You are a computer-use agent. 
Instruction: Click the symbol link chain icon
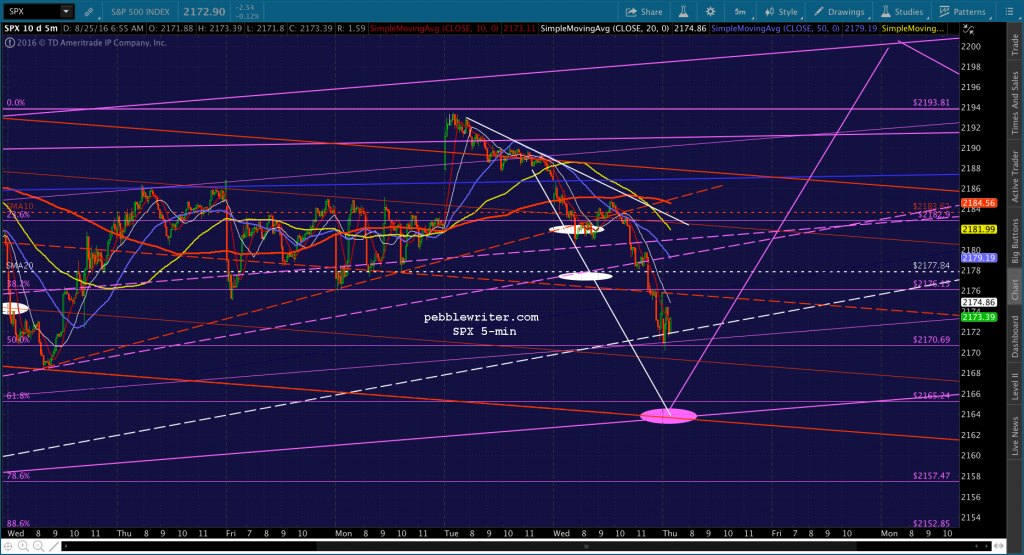(x=89, y=12)
